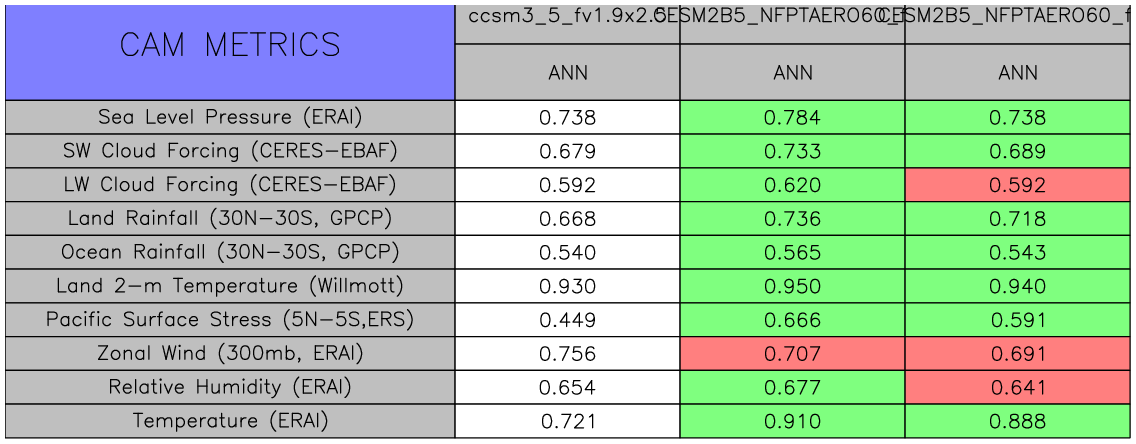Viewport: 1136px width, 444px height.
Task: Click the Land 2-m Temperature (Willmott) label
Action: coord(230,286)
